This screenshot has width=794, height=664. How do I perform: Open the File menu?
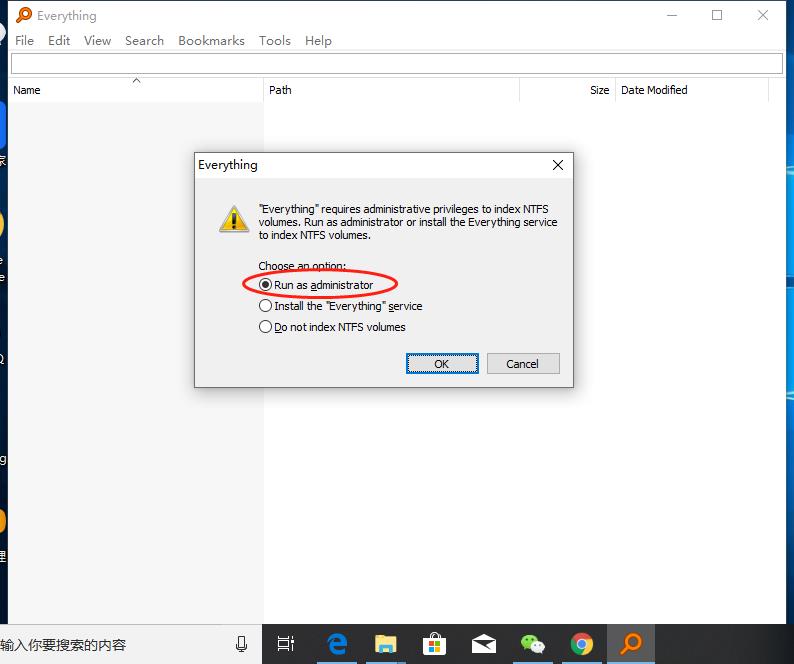pyautogui.click(x=24, y=41)
